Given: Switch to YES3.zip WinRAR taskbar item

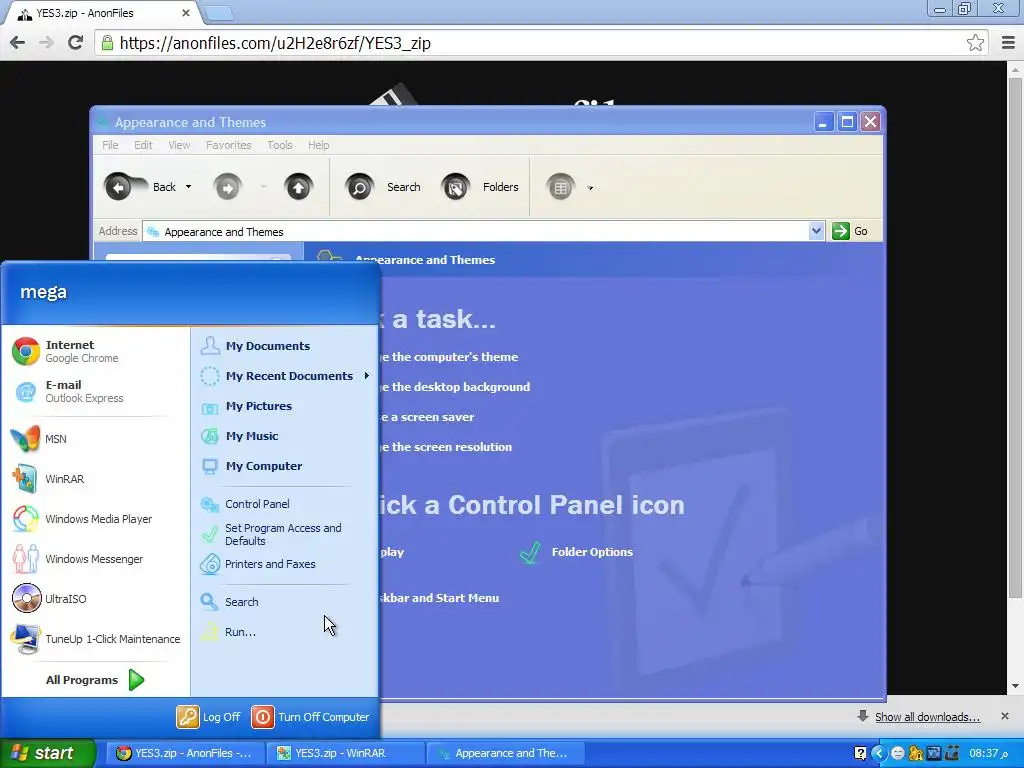Looking at the screenshot, I should pos(345,753).
